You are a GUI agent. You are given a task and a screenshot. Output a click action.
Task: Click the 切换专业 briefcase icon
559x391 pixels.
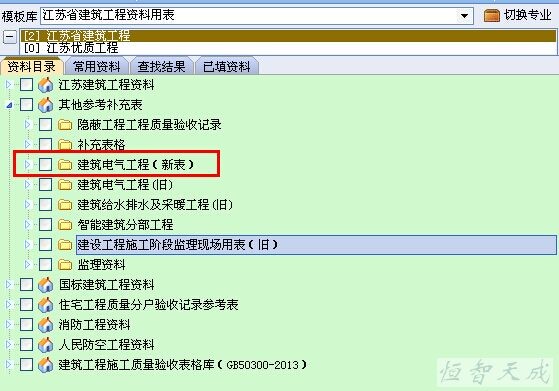coord(492,15)
